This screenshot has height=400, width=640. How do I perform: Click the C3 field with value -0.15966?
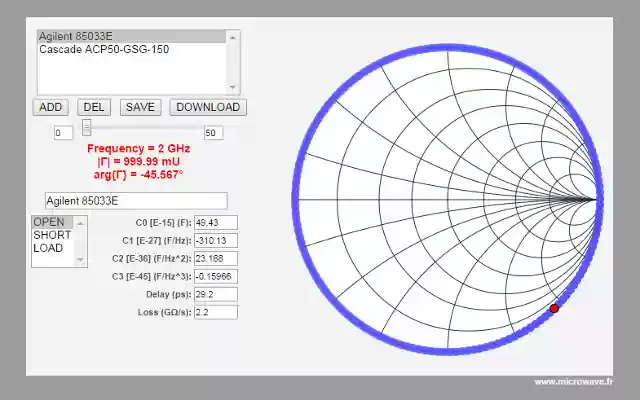coord(216,277)
